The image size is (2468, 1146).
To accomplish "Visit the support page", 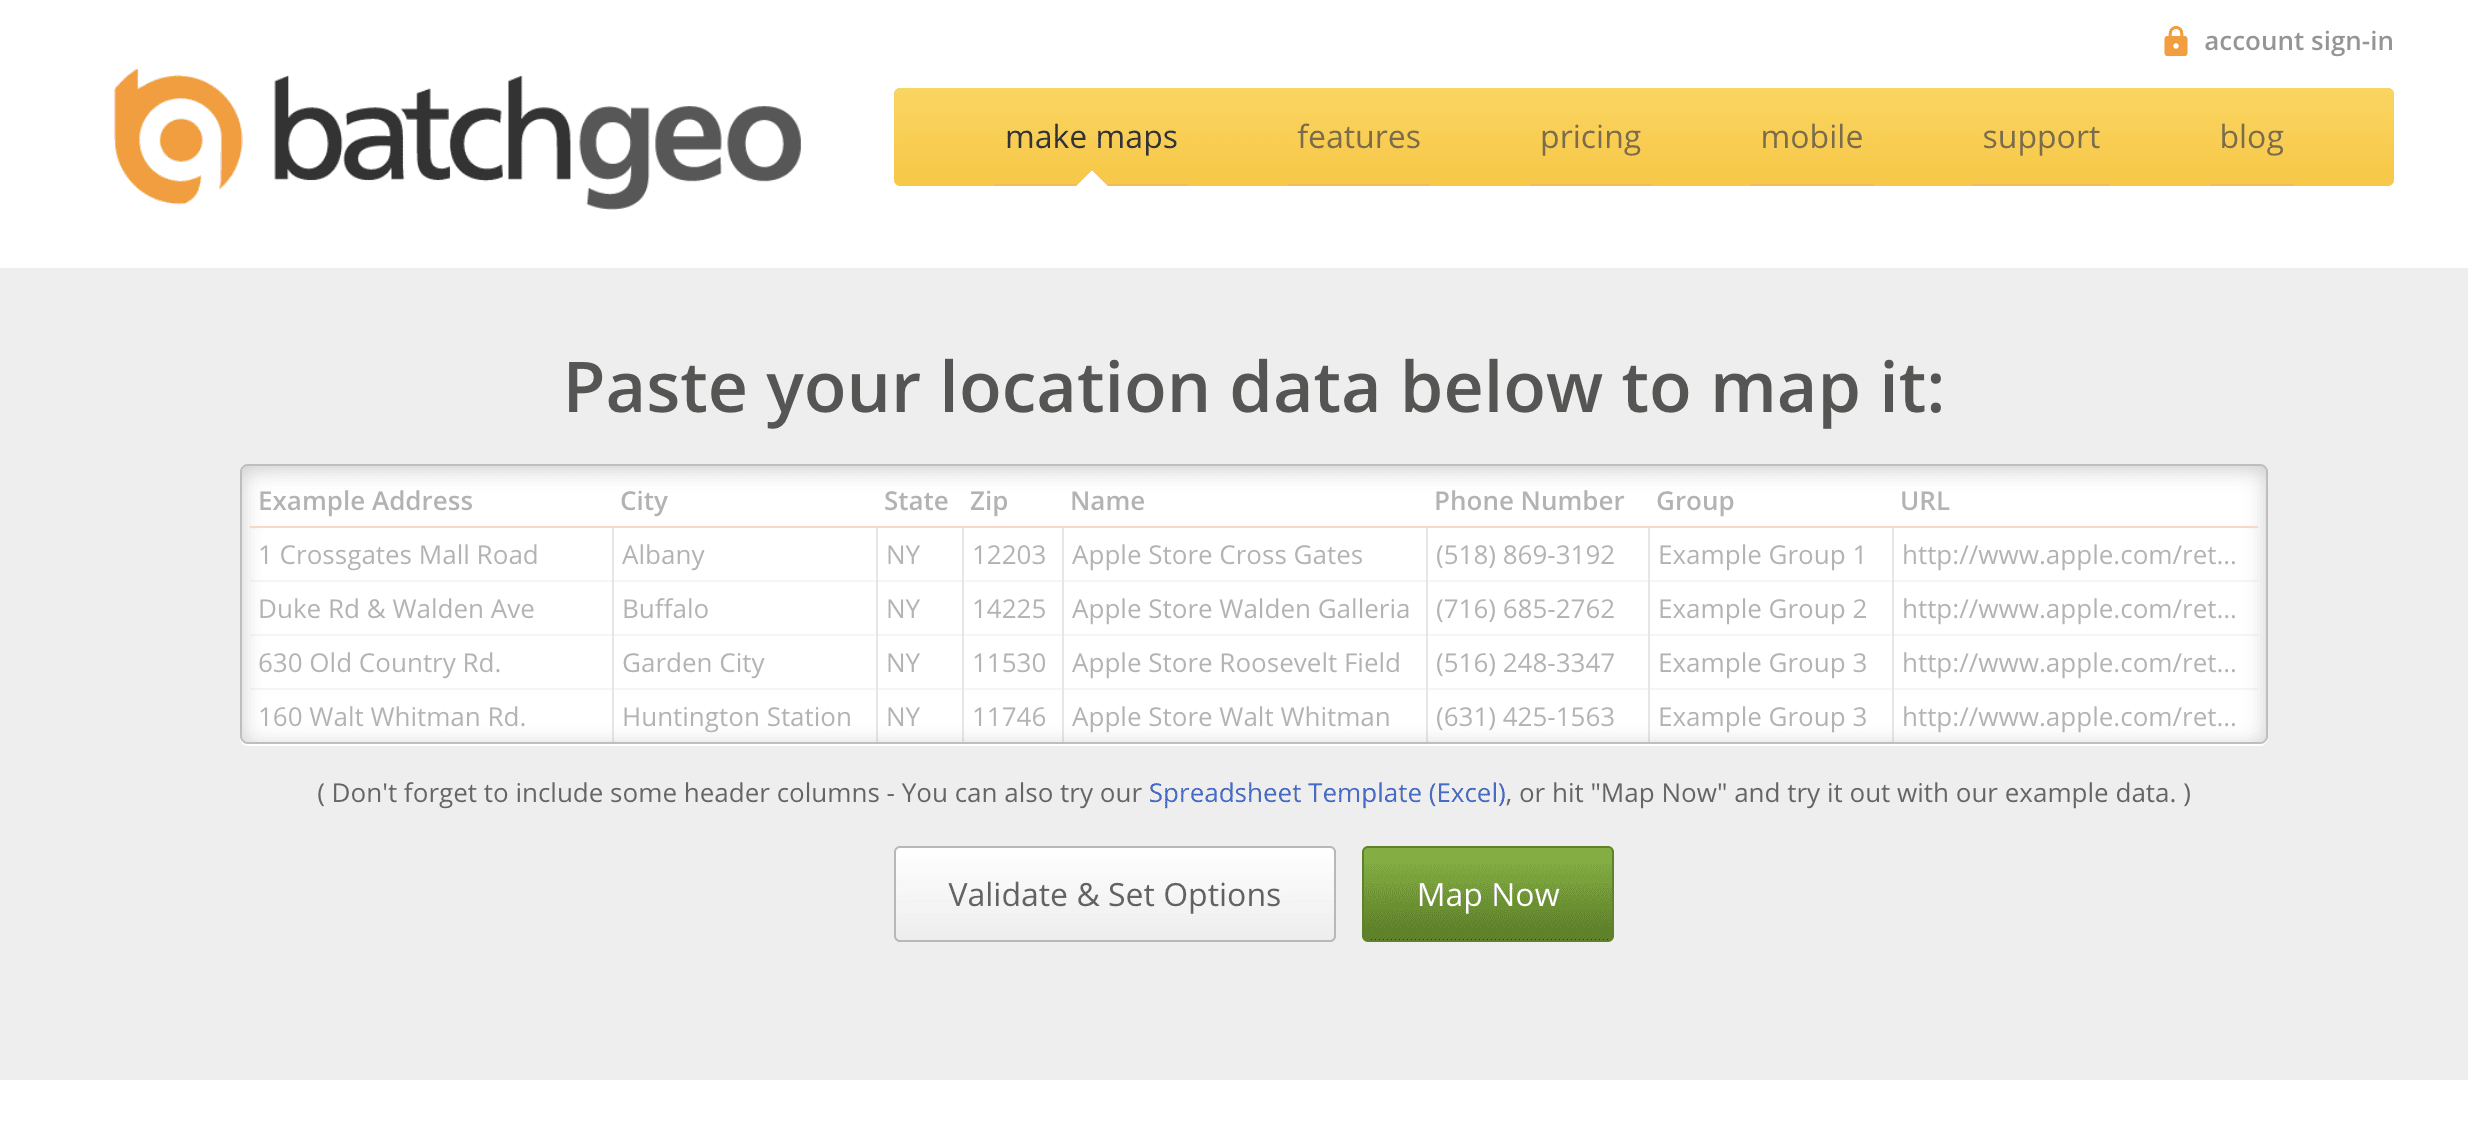I will point(2040,137).
